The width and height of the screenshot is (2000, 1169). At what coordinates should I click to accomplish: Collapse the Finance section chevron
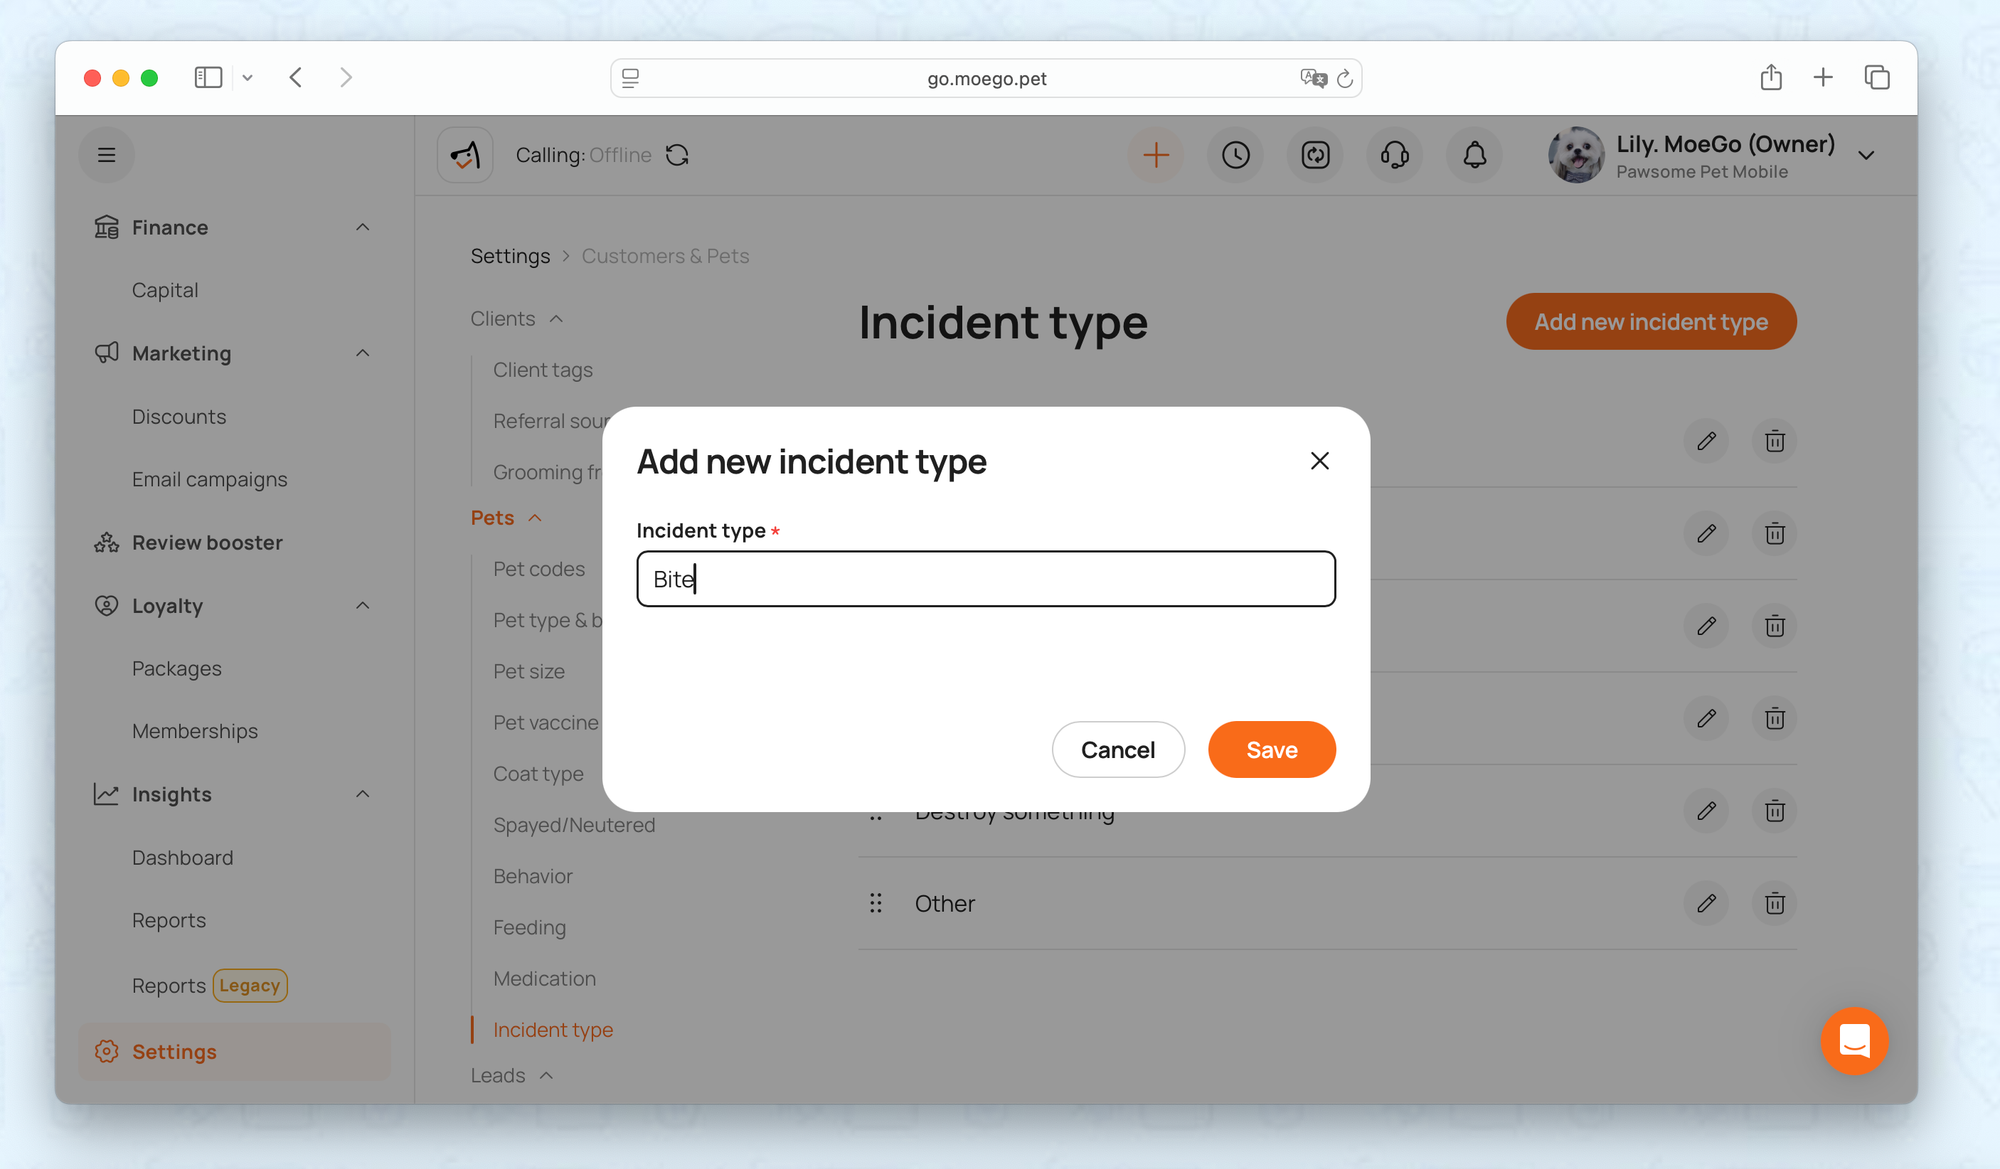click(363, 228)
